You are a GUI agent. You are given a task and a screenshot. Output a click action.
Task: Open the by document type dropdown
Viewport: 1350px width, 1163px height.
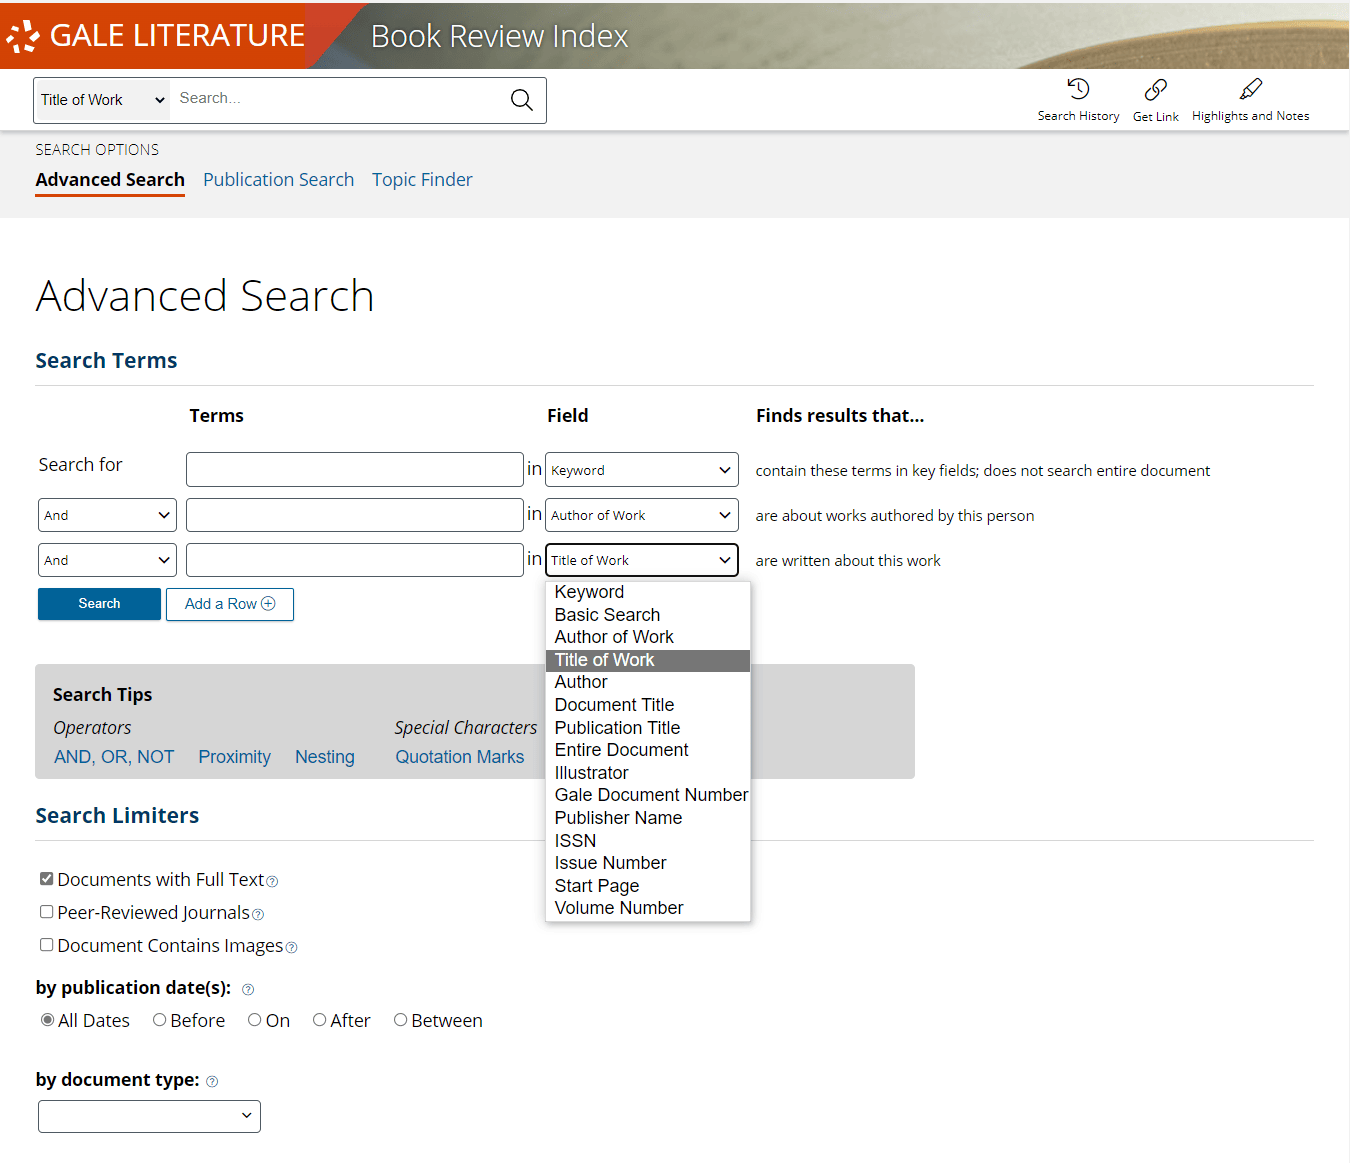[x=149, y=1117]
